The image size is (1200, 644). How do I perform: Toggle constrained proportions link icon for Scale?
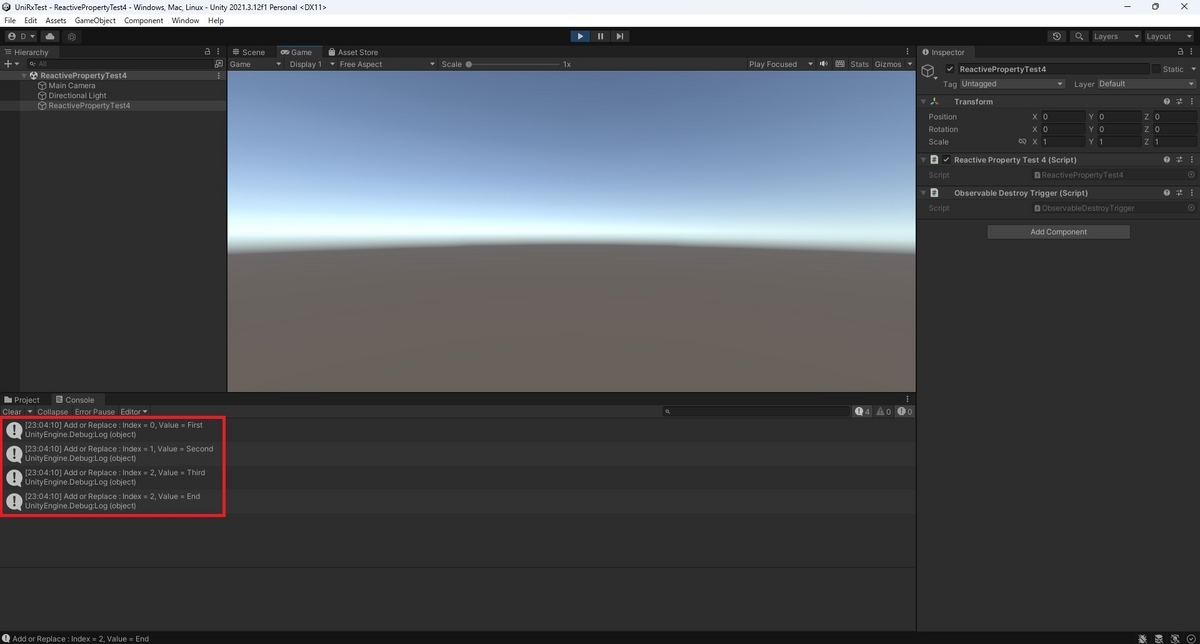(1022, 142)
